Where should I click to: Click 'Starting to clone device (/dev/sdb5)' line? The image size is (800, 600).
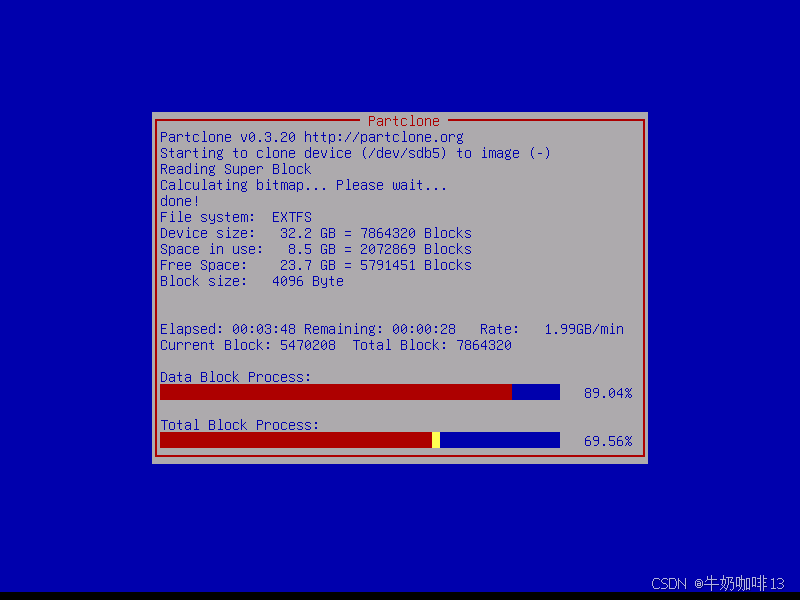(x=355, y=153)
